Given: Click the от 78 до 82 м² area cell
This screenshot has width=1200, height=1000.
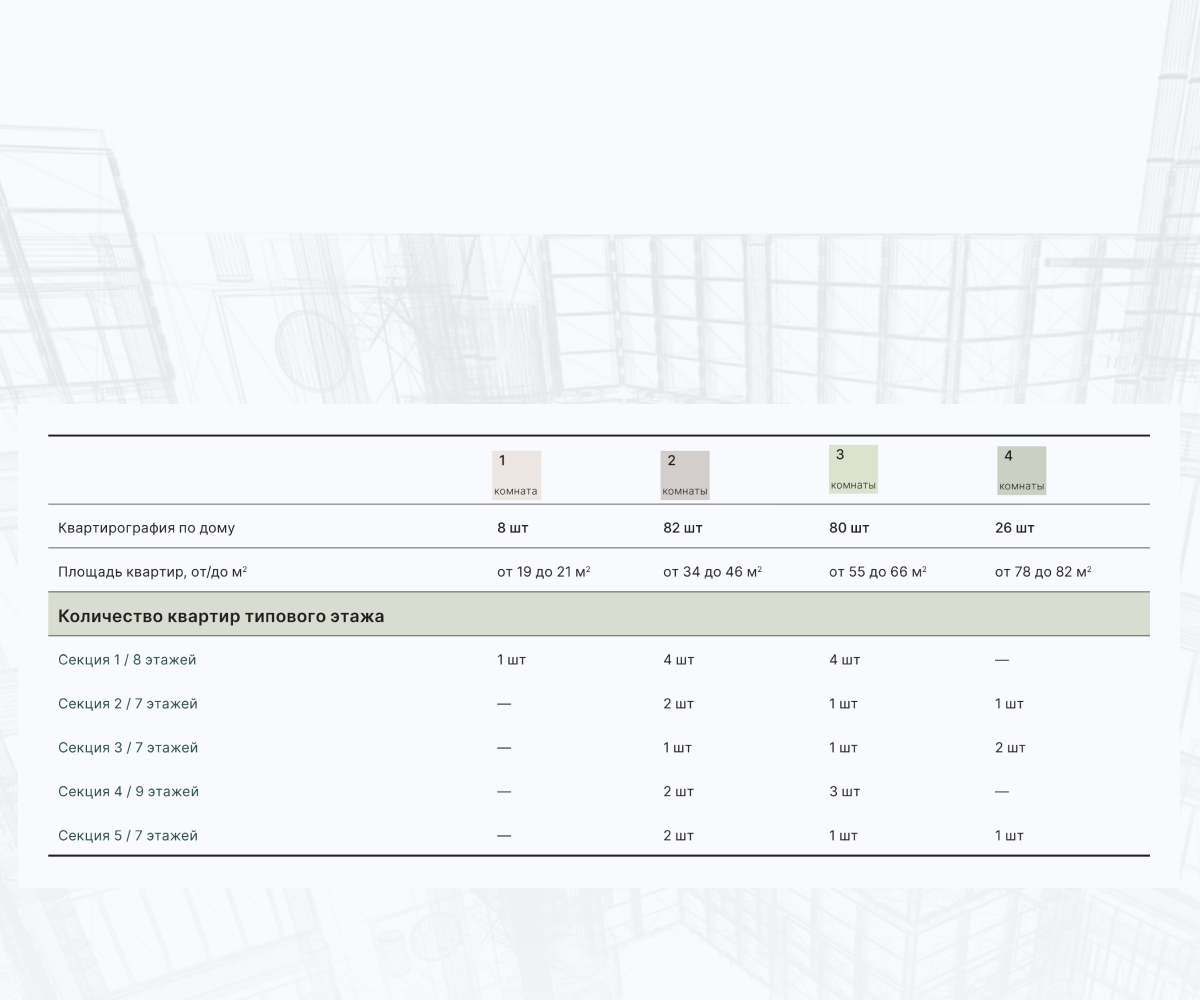Looking at the screenshot, I should pos(1043,572).
